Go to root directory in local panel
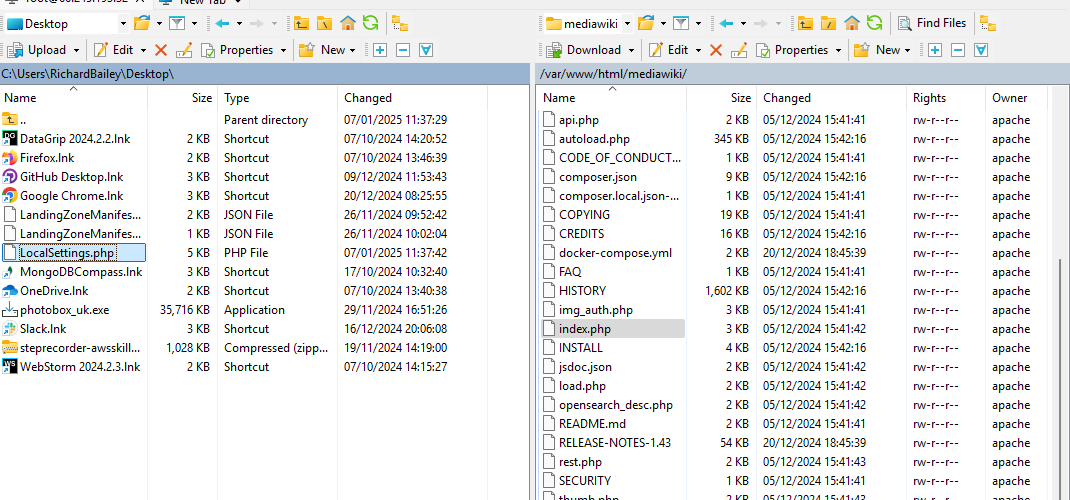Viewport: 1070px width, 500px height. pyautogui.click(x=325, y=23)
